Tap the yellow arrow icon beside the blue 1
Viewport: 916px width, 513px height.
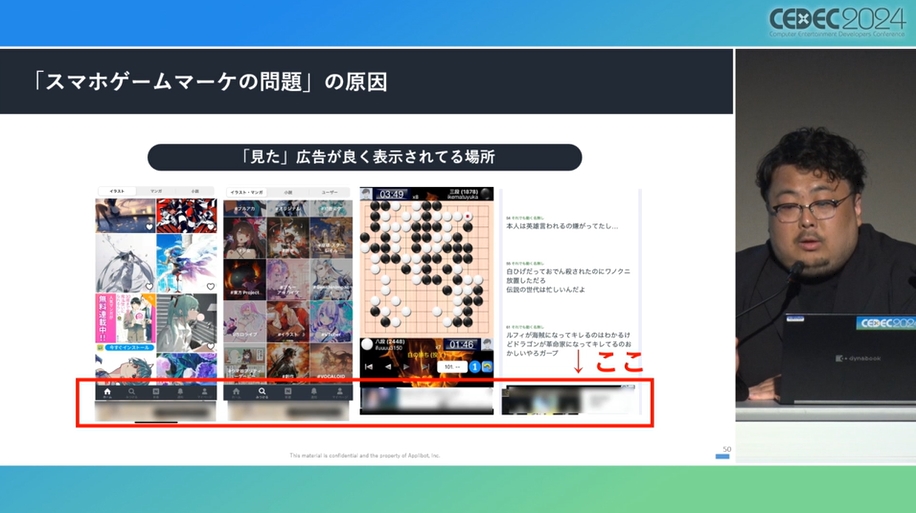(x=487, y=367)
